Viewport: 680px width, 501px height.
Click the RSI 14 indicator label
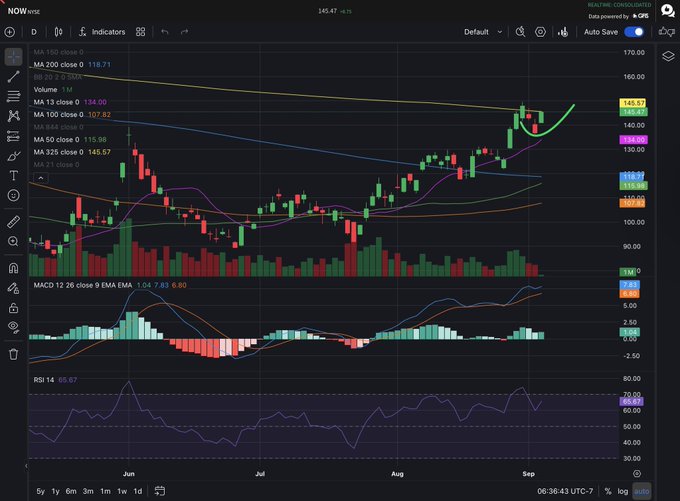coord(44,380)
